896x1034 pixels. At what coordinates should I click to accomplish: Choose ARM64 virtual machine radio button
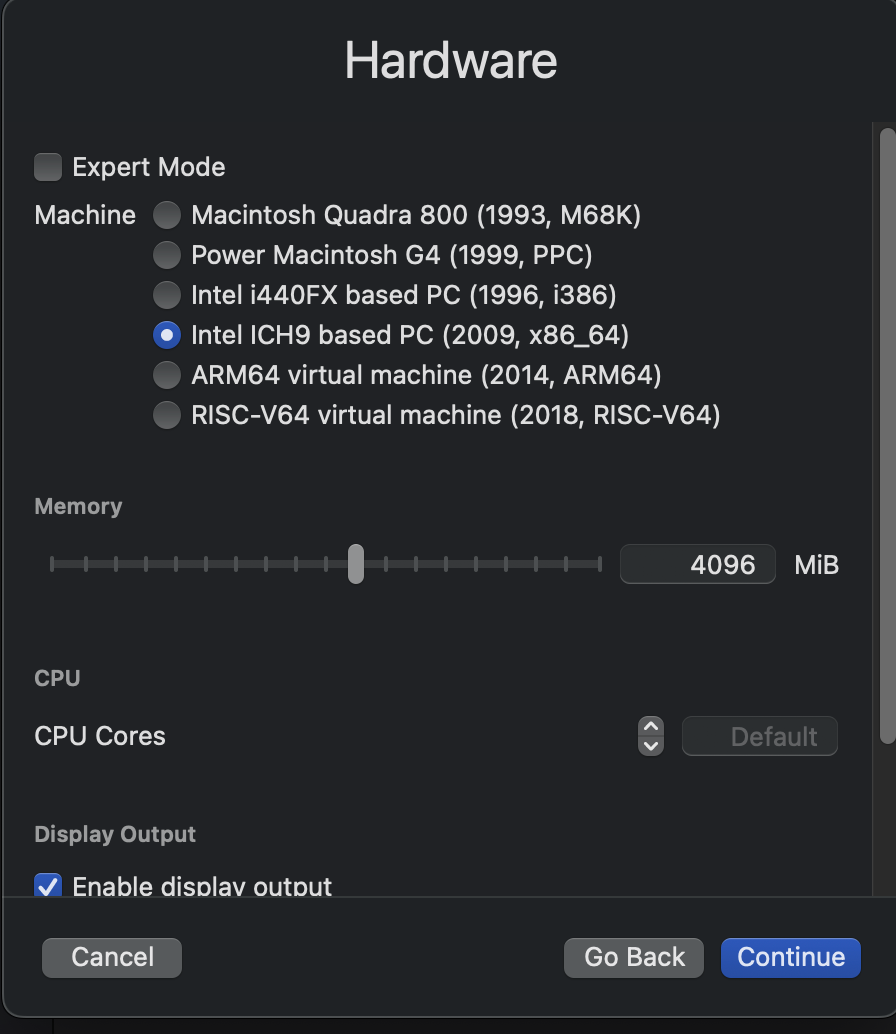pos(167,375)
